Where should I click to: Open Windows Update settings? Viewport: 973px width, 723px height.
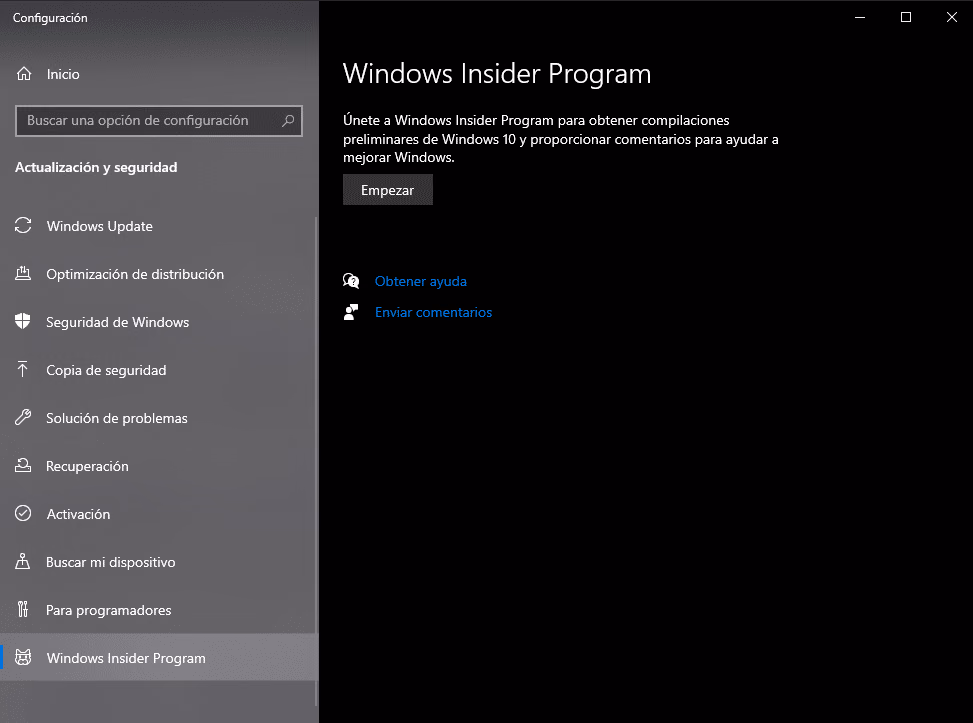[159, 226]
